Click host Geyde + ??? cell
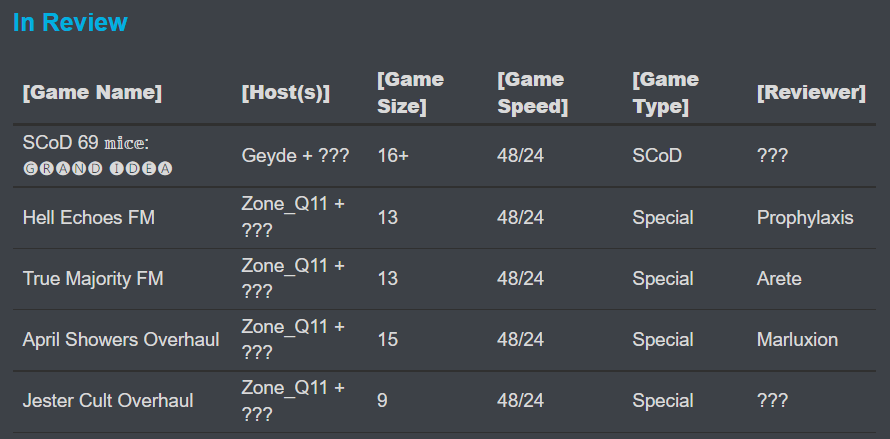Image resolution: width=890 pixels, height=439 pixels. click(295, 156)
